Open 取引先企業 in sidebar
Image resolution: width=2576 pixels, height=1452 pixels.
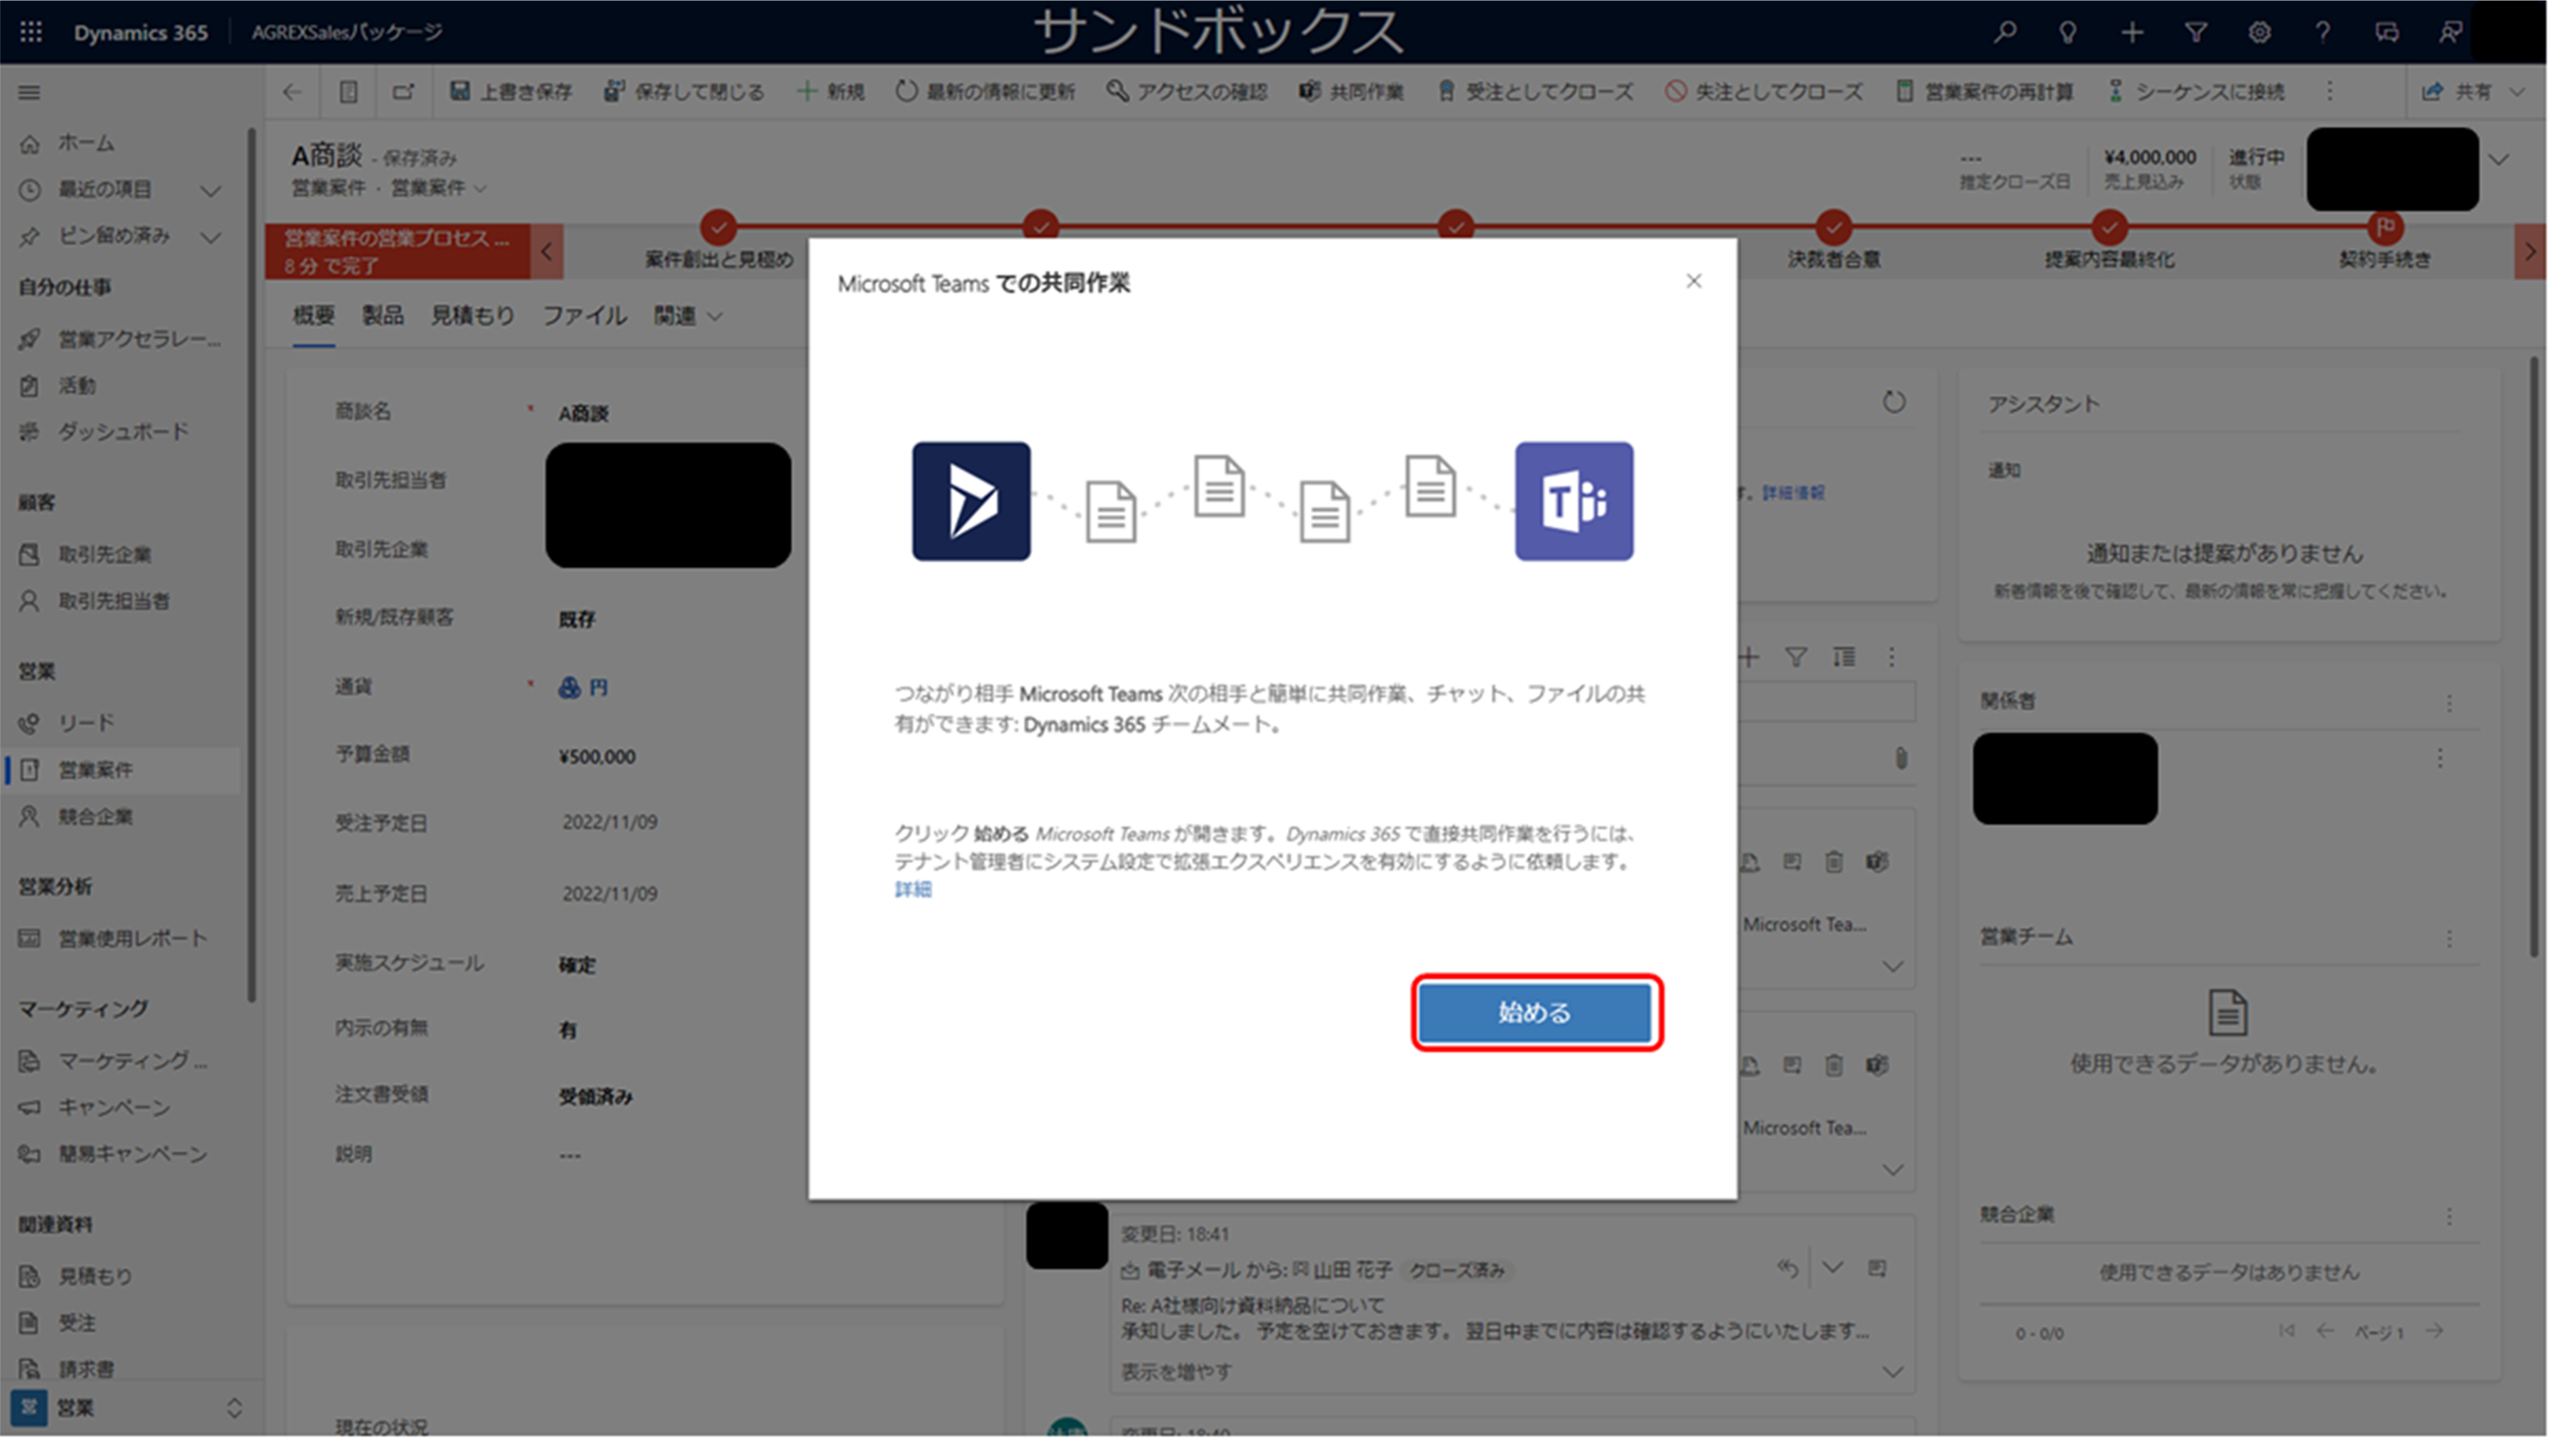(x=104, y=555)
